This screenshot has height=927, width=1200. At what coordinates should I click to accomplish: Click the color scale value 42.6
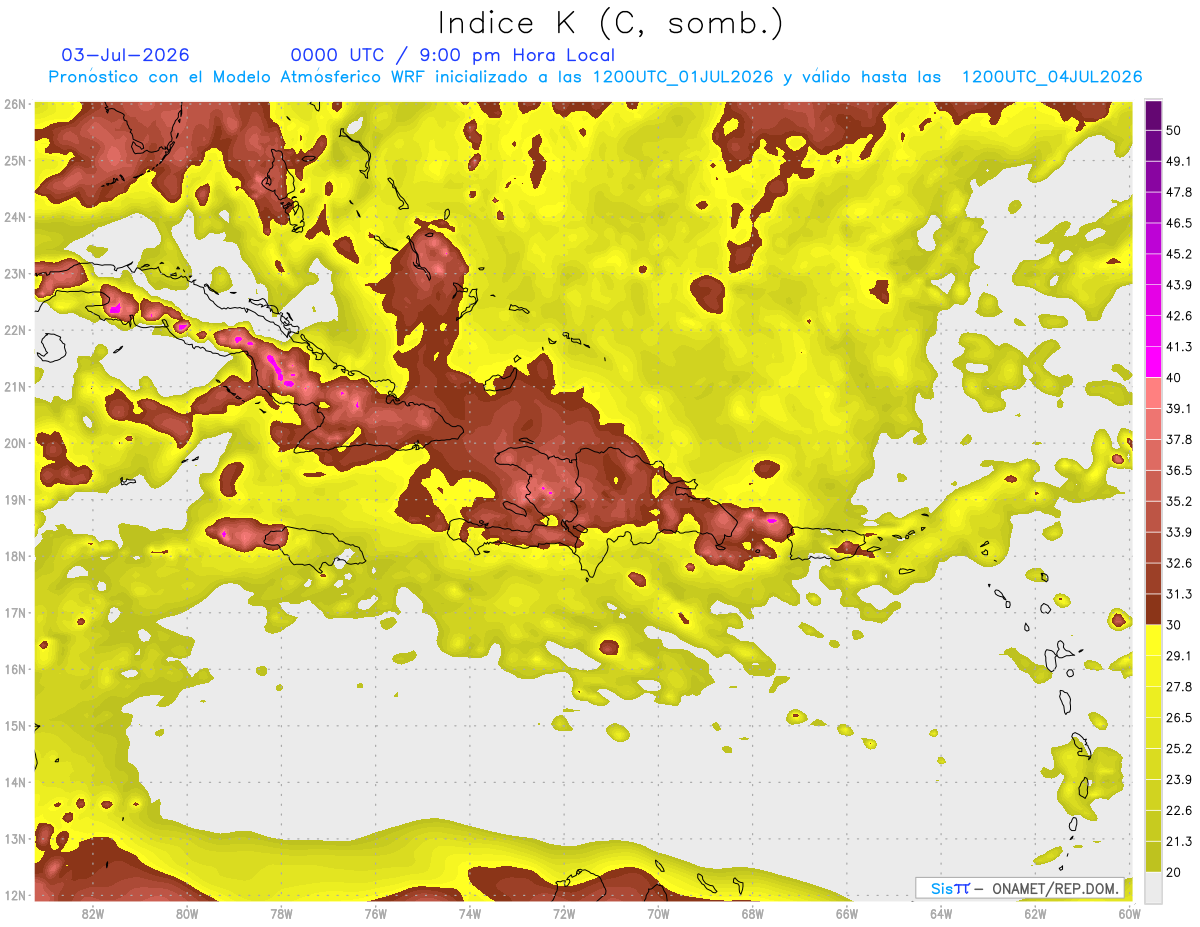click(x=1179, y=316)
